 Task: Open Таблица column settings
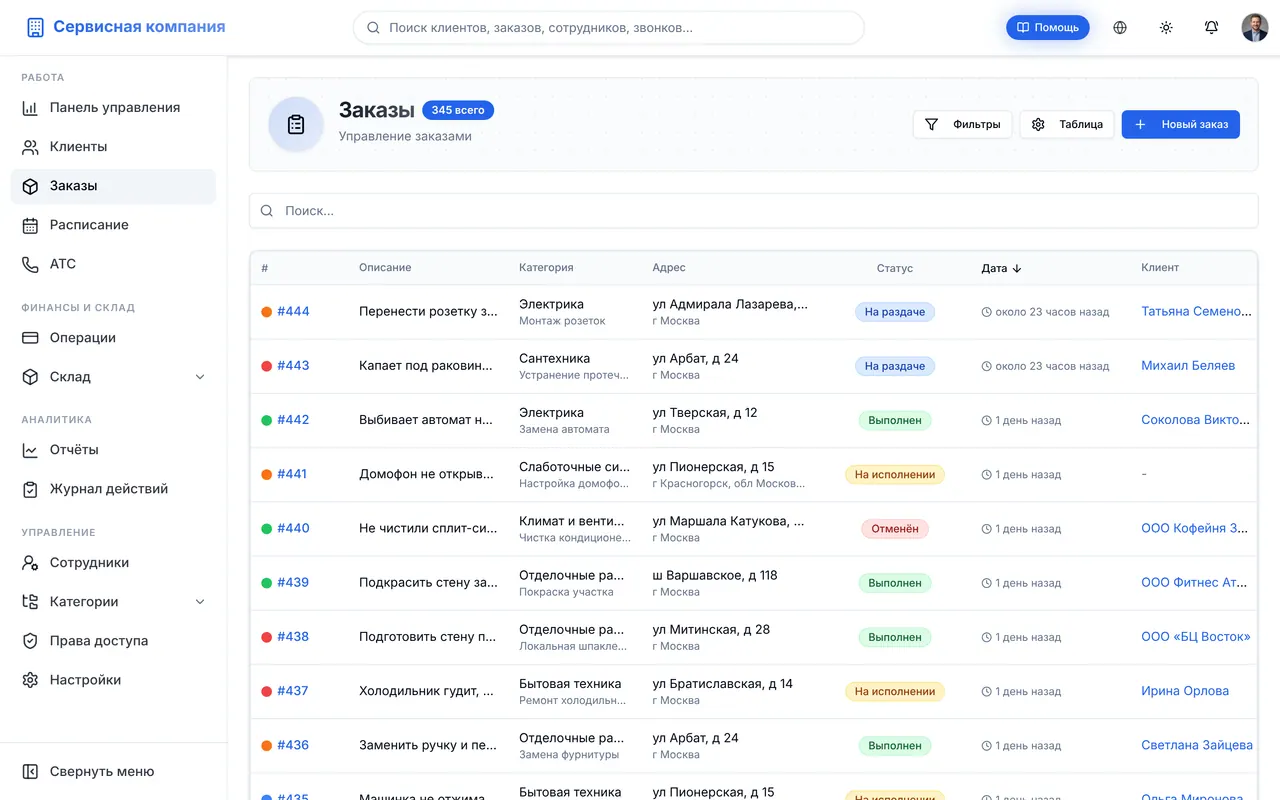(1067, 125)
